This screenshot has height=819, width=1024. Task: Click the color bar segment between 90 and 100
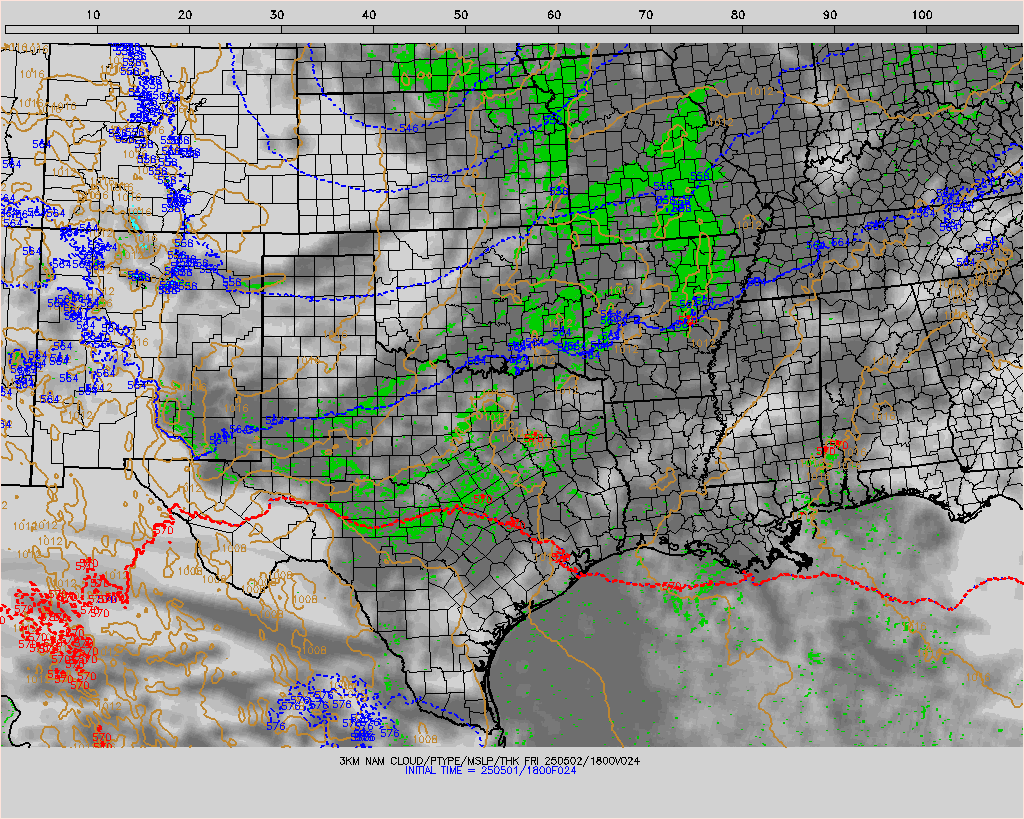(880, 29)
